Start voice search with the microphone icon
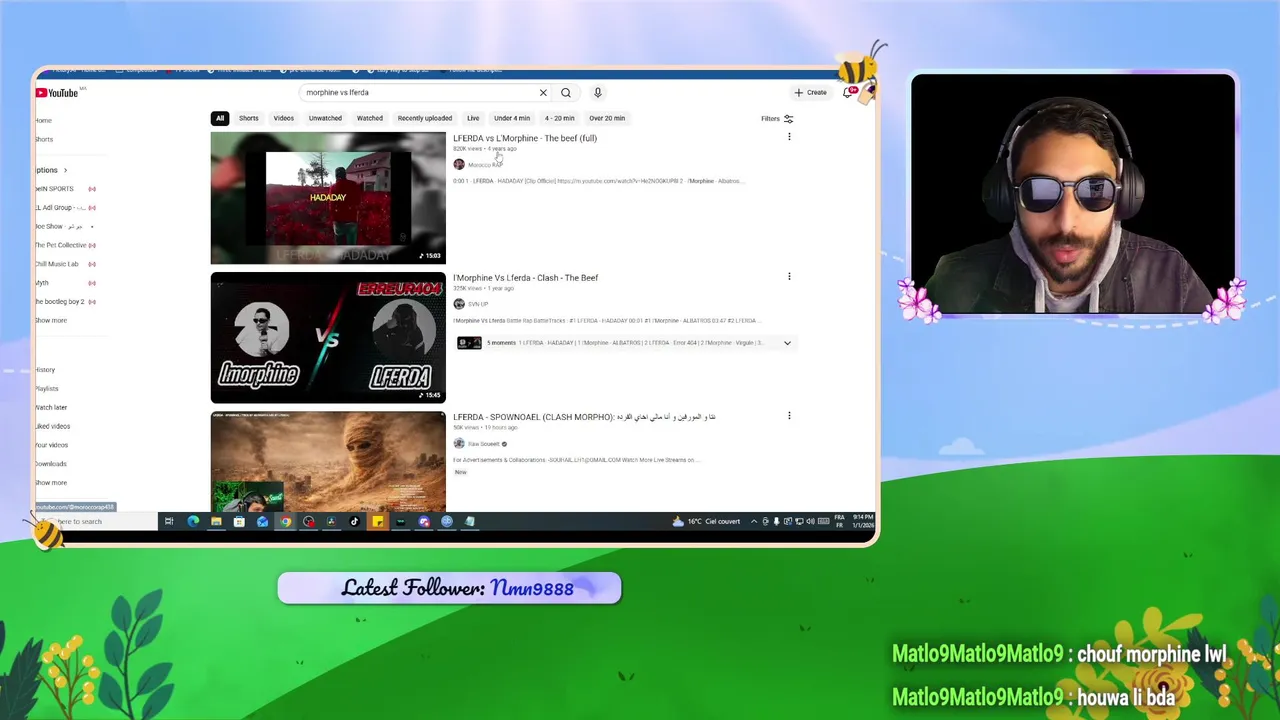The width and height of the screenshot is (1280, 720). pos(597,93)
